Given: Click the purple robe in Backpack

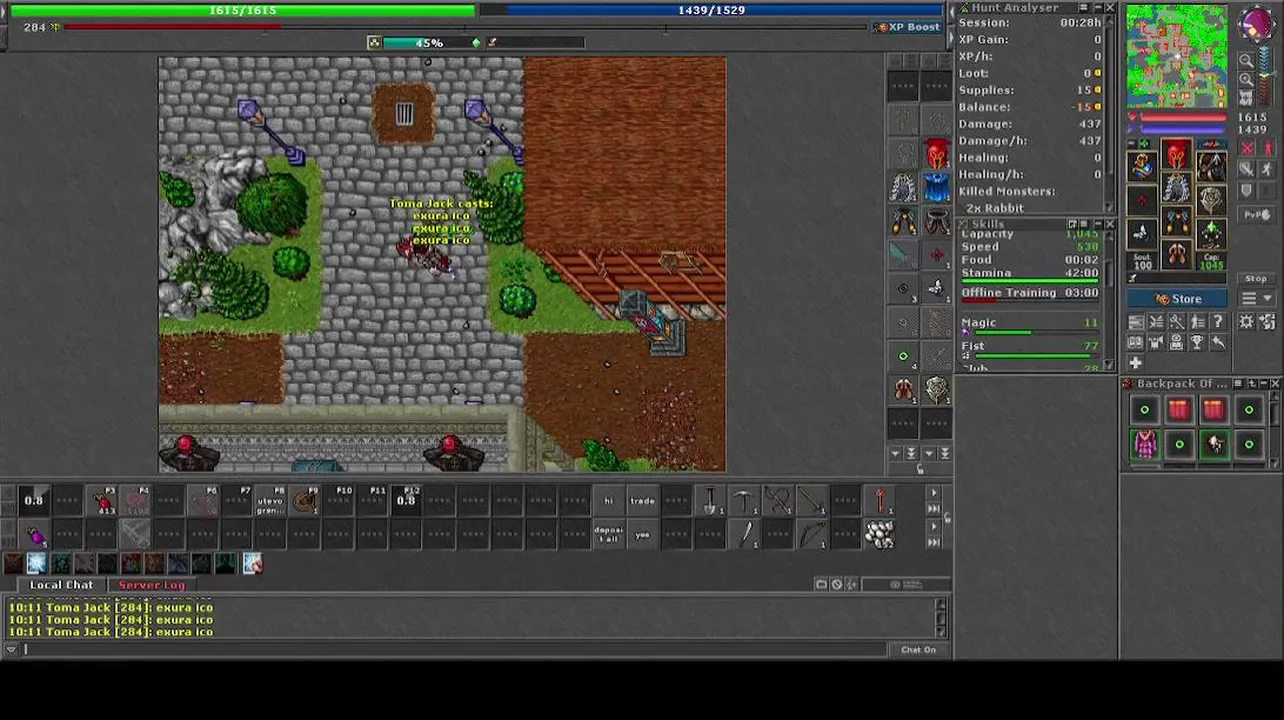Looking at the screenshot, I should 1145,444.
